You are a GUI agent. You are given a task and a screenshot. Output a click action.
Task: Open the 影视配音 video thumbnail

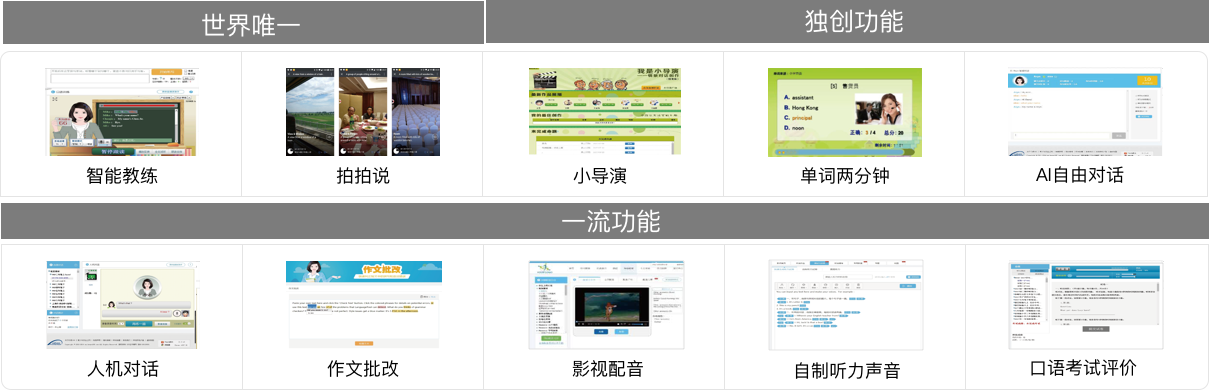coord(605,305)
